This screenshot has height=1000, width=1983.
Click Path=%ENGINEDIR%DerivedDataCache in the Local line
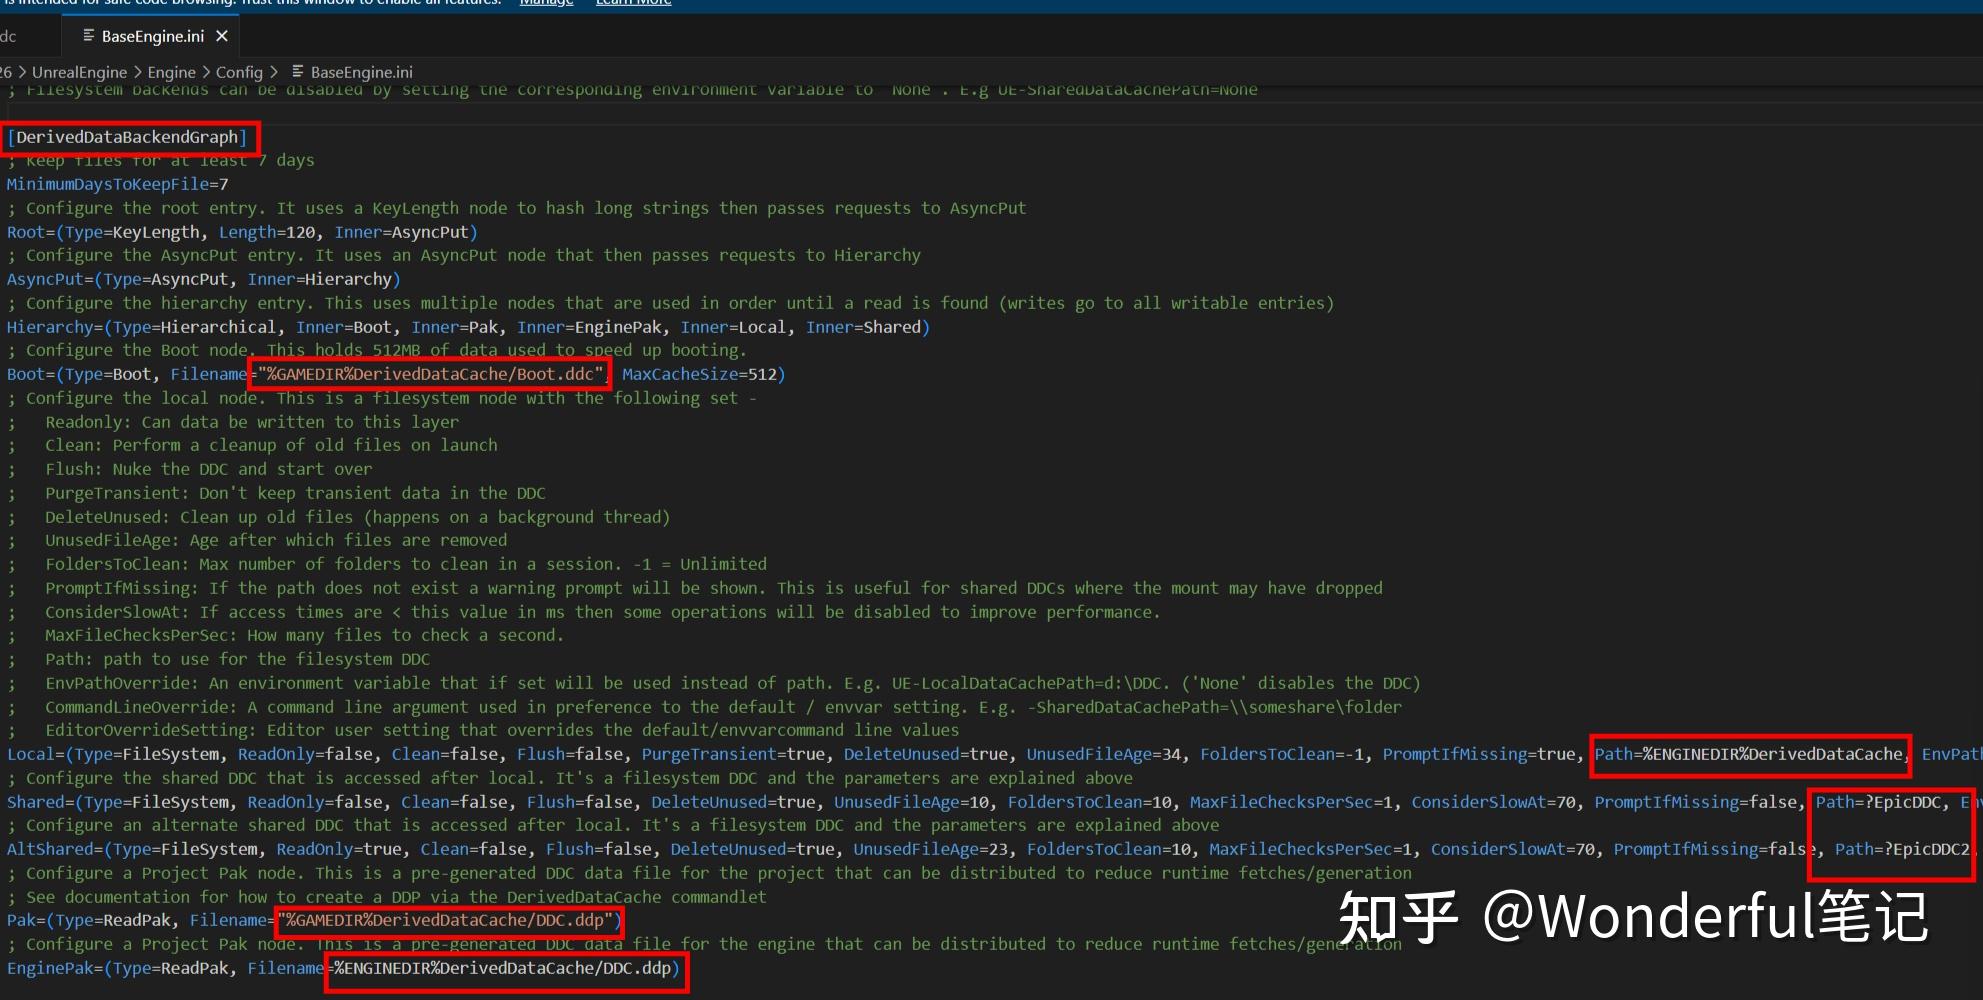1749,754
